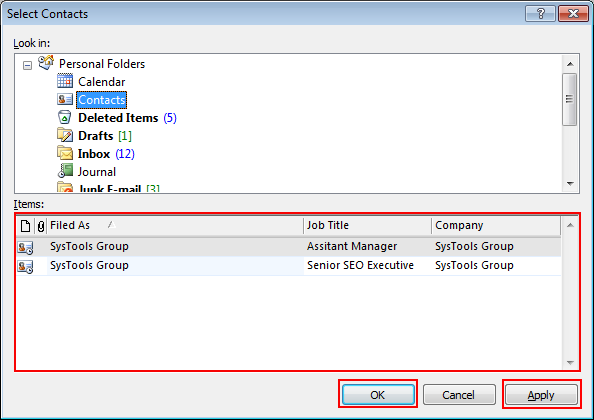Sort items by Job Title column

coord(367,226)
